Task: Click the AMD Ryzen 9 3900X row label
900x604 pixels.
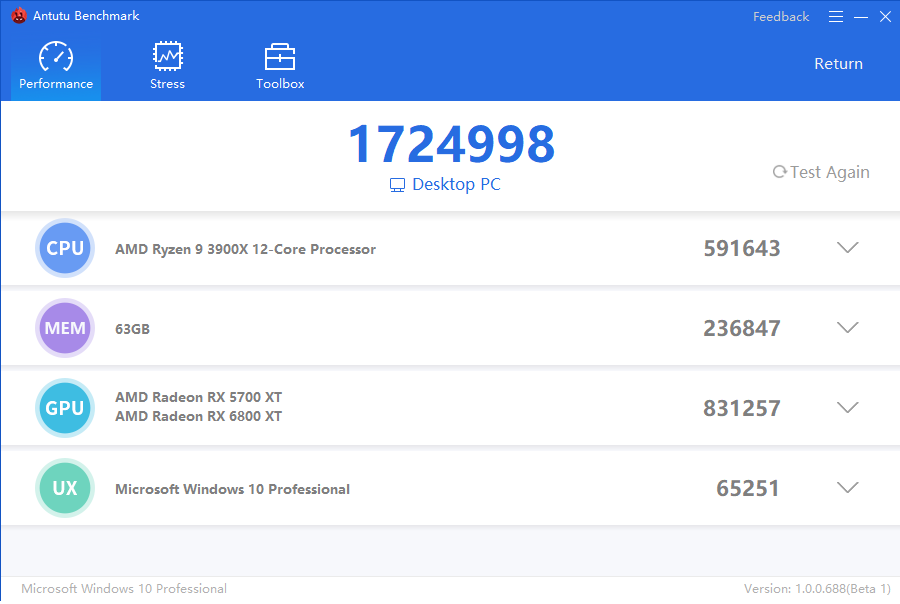Action: 246,249
